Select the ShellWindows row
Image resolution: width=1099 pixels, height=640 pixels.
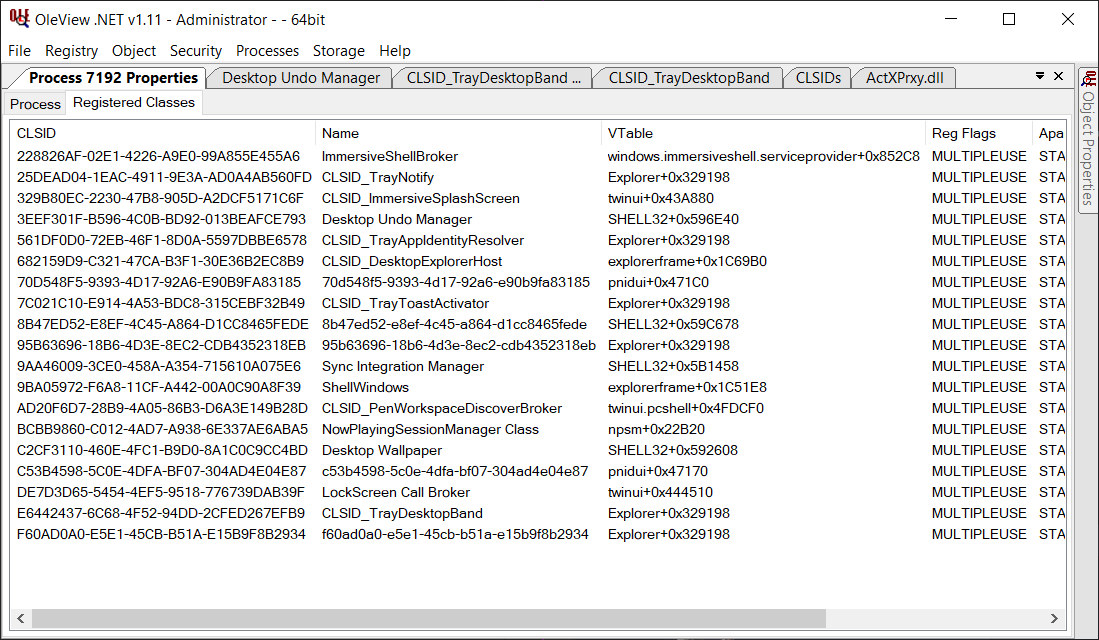(x=538, y=388)
